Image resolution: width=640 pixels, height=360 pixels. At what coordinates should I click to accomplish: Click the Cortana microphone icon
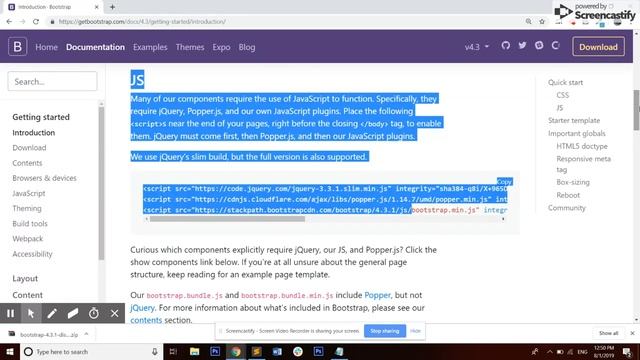click(x=155, y=351)
